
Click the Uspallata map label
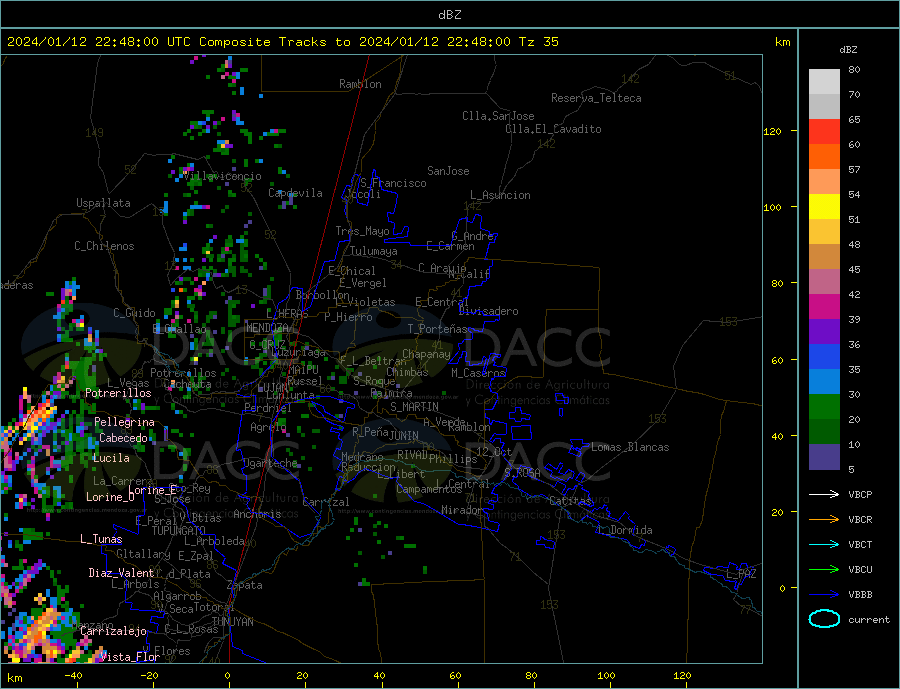click(x=103, y=203)
